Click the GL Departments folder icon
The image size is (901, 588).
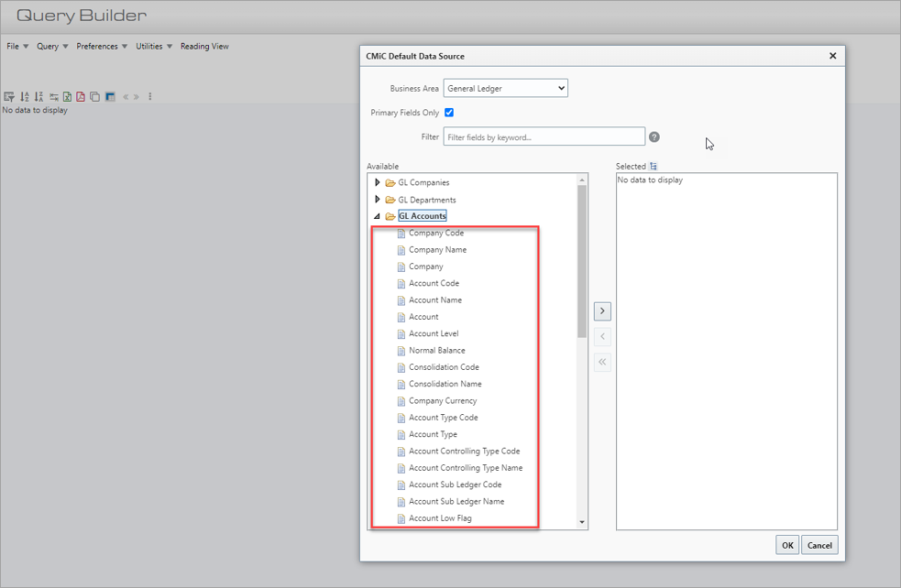[x=390, y=200]
